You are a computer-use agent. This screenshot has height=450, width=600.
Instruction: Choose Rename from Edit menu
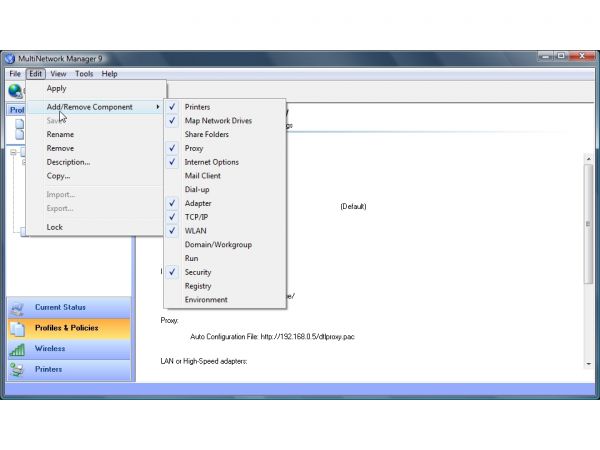(96, 134)
